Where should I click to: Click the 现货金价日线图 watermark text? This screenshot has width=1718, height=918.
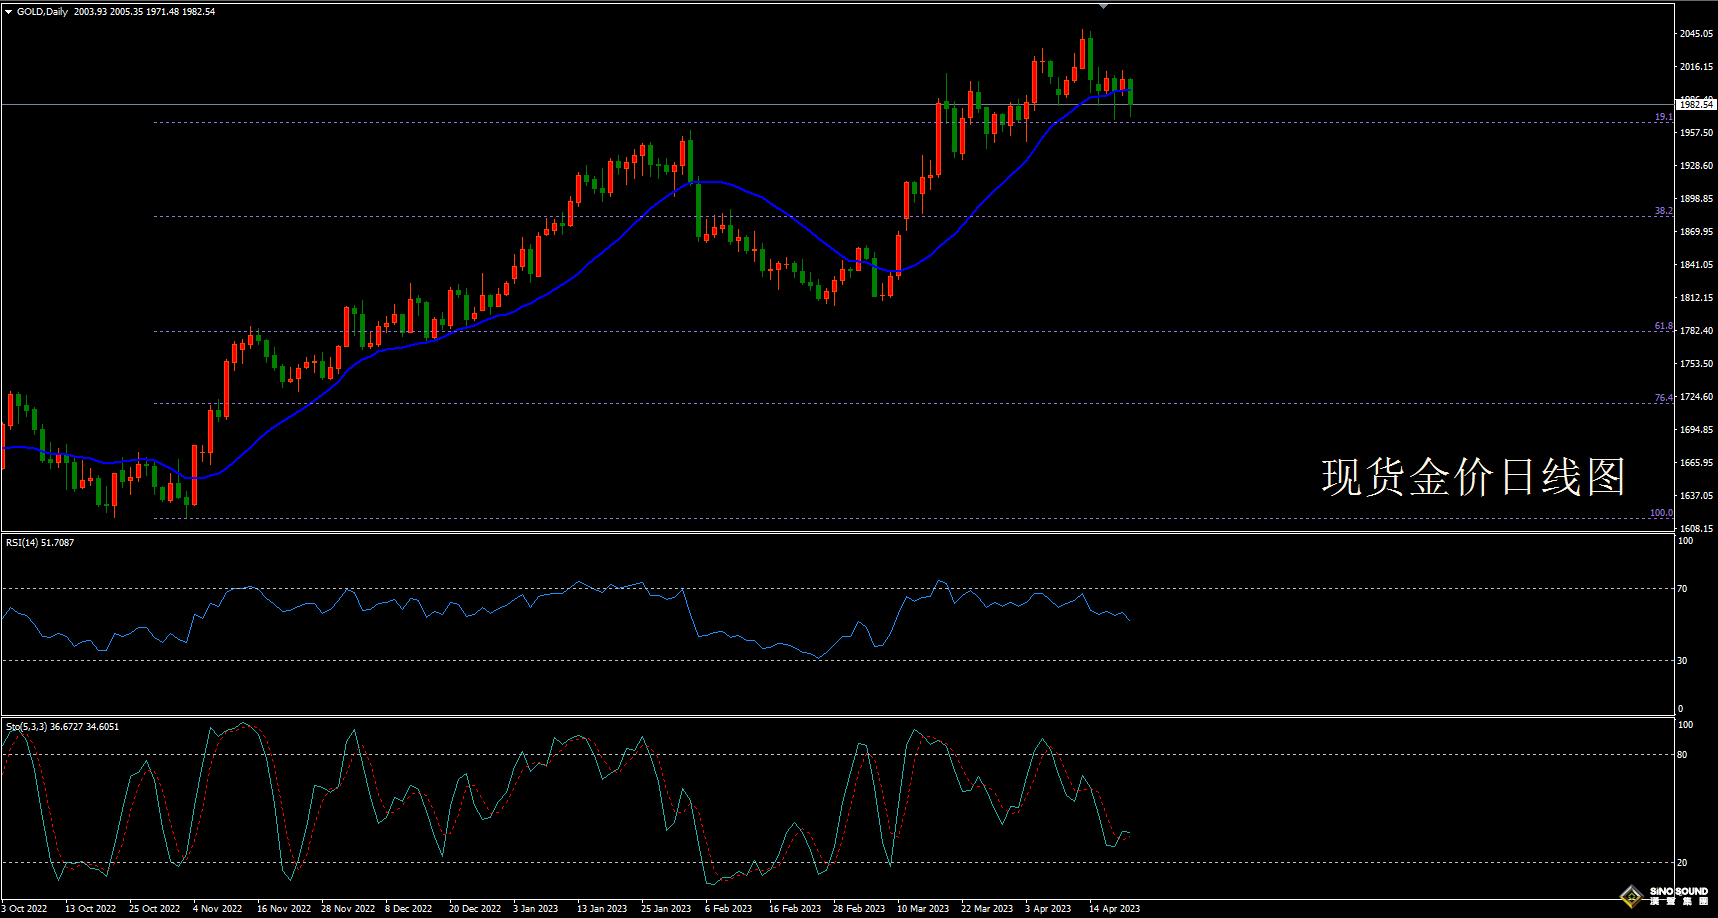[1472, 477]
